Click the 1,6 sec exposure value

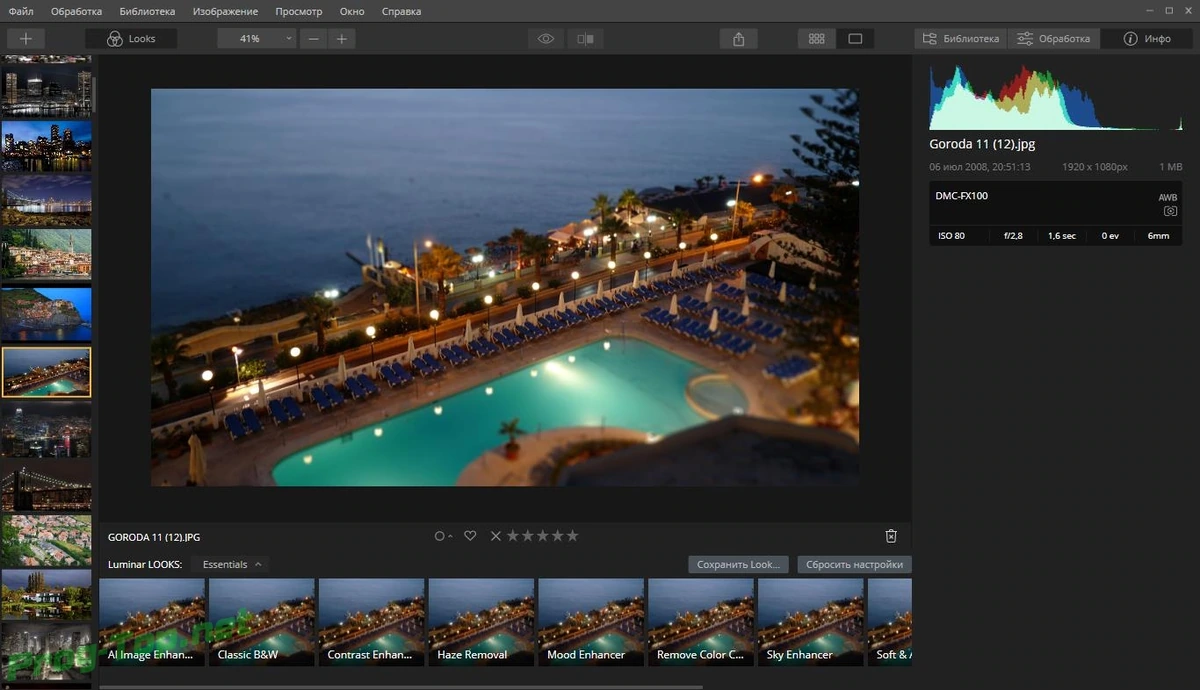point(1061,236)
